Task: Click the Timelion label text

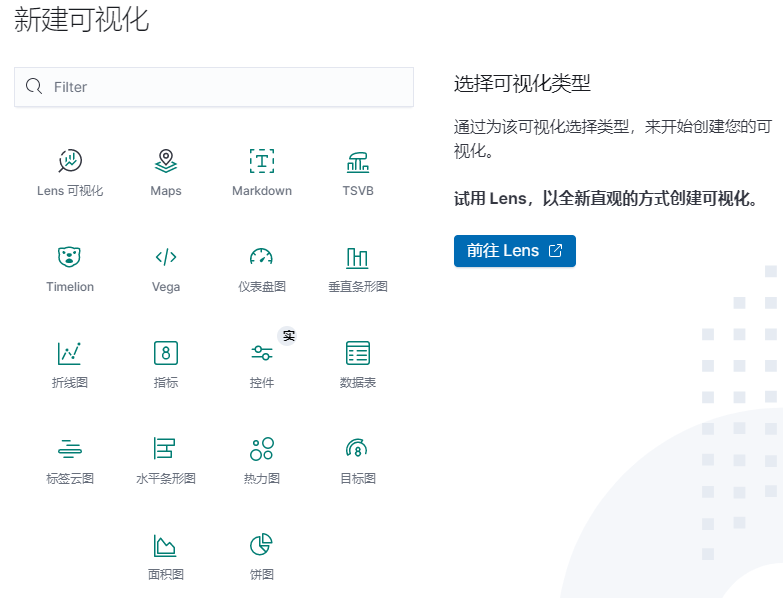Action: click(x=70, y=287)
